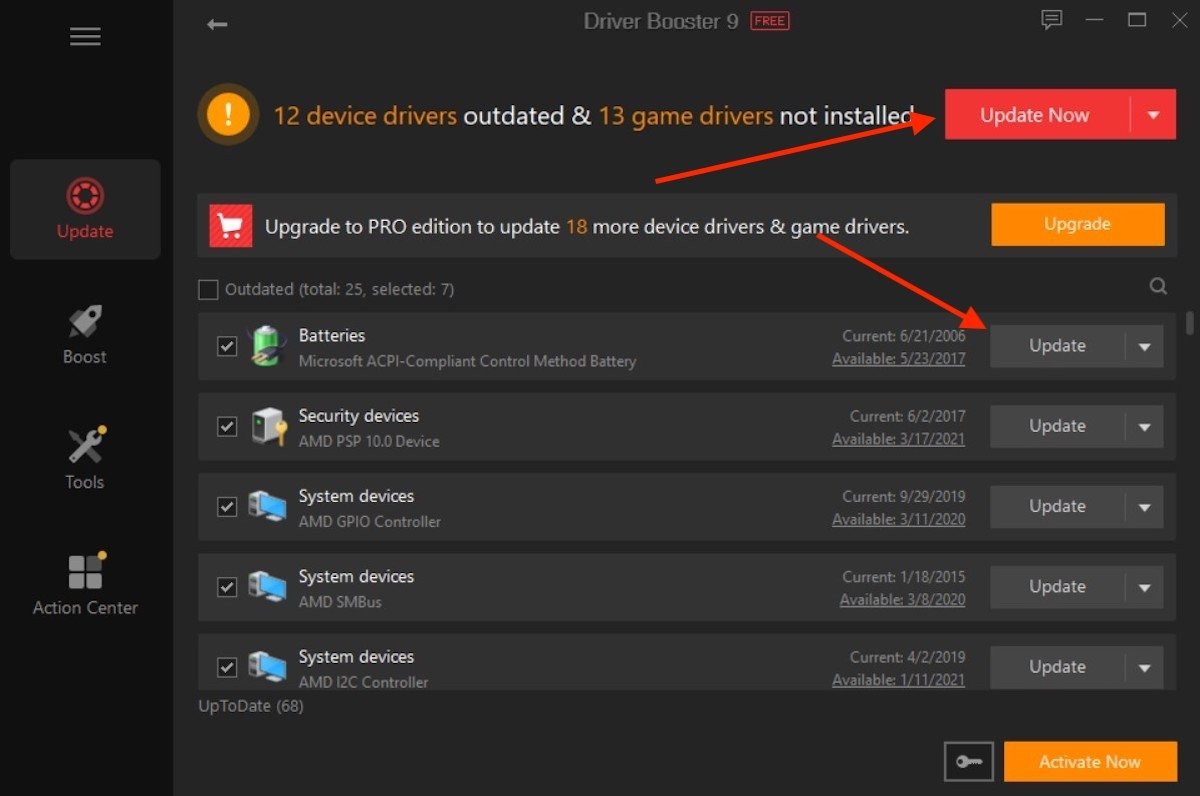This screenshot has width=1200, height=796.
Task: Uncheck the Security devices checkbox
Action: click(x=227, y=426)
